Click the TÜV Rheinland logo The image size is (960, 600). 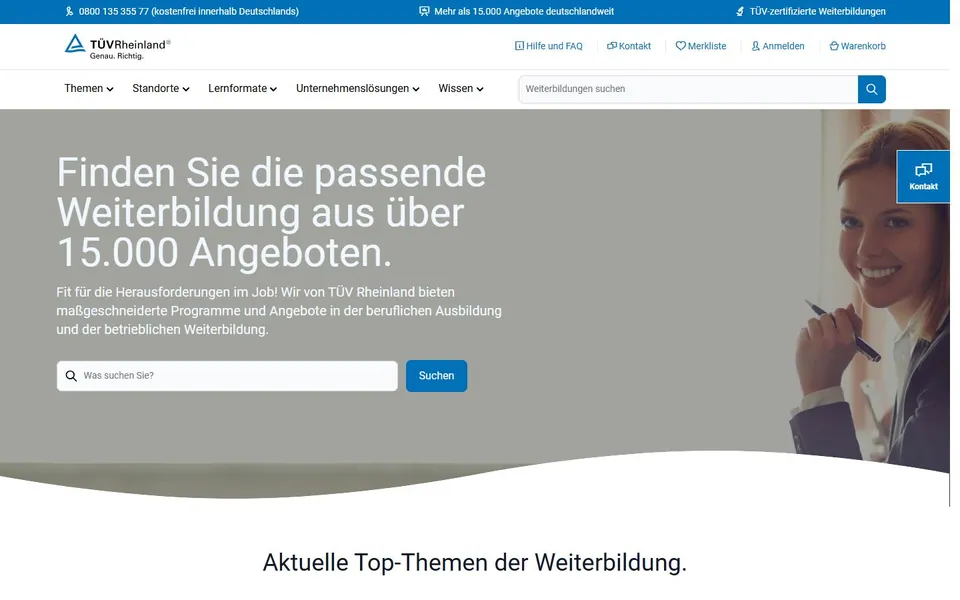click(118, 47)
